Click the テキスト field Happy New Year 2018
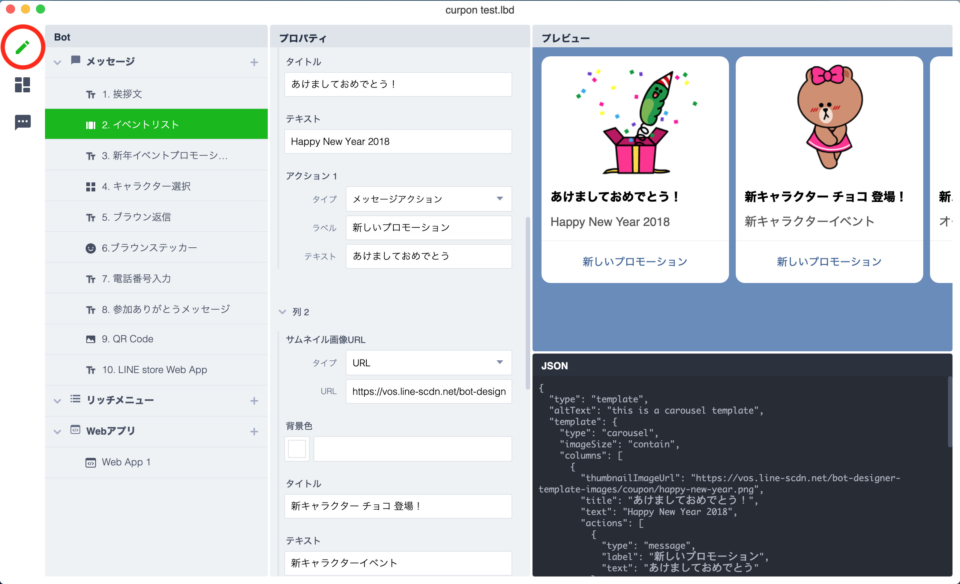The height and width of the screenshot is (584, 960). 398,141
